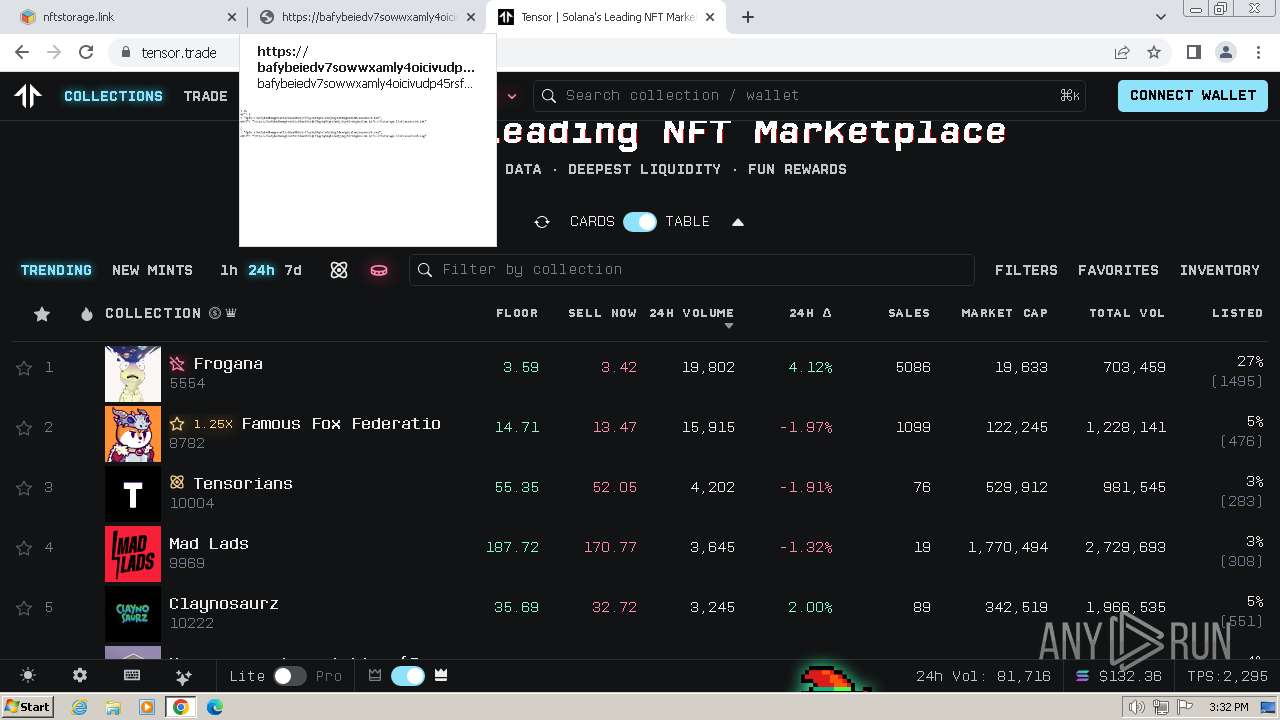The width and height of the screenshot is (1280, 720).
Task: Sort by the 24H VOLUME column header
Action: (691, 313)
